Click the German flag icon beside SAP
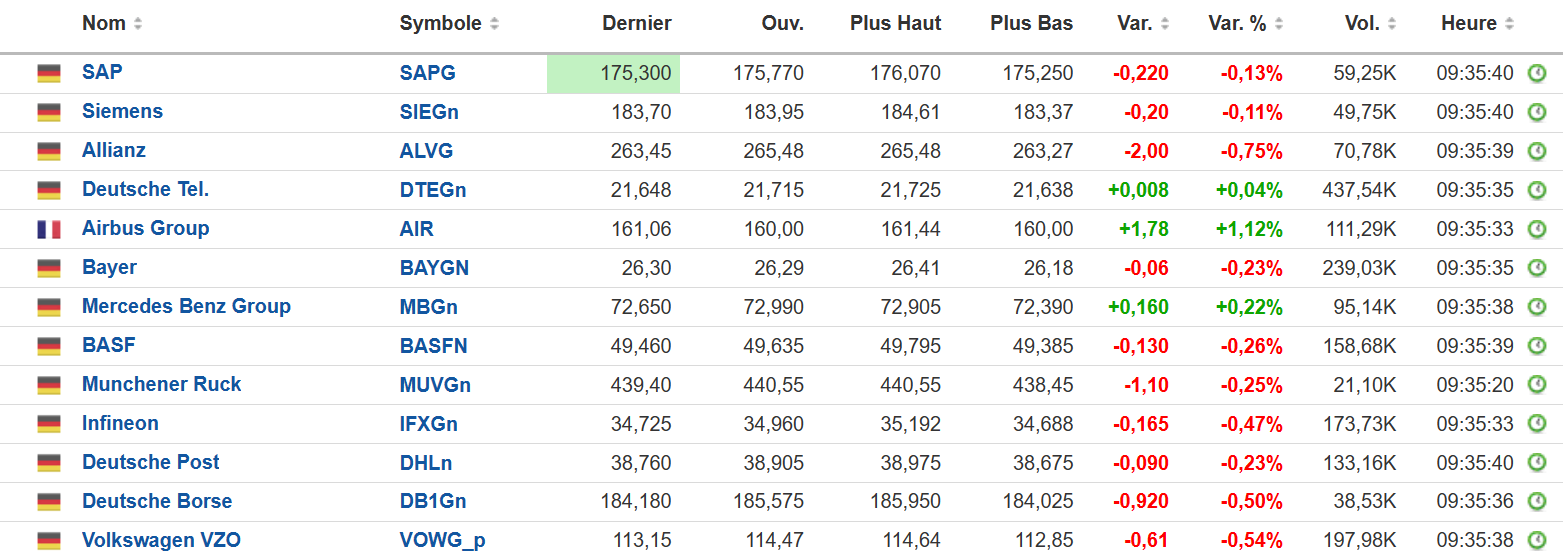1563x559 pixels. tap(49, 73)
